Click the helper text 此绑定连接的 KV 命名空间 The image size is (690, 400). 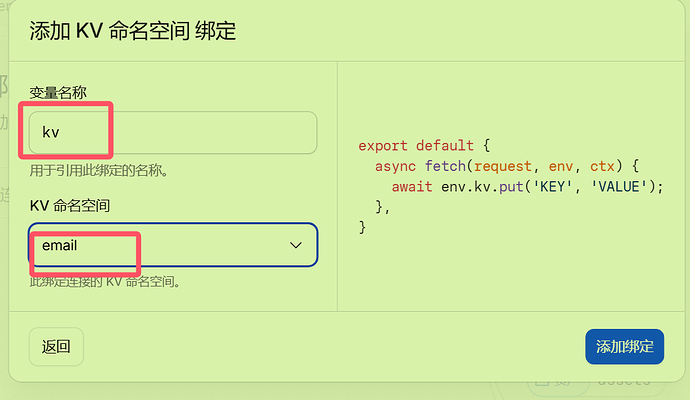click(105, 281)
